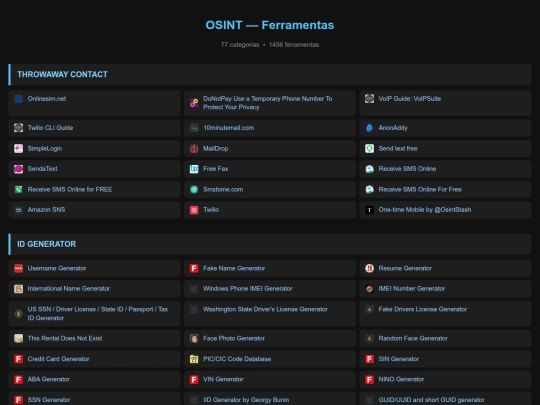Click the Credit Card Generator F icon

[x=19, y=359]
